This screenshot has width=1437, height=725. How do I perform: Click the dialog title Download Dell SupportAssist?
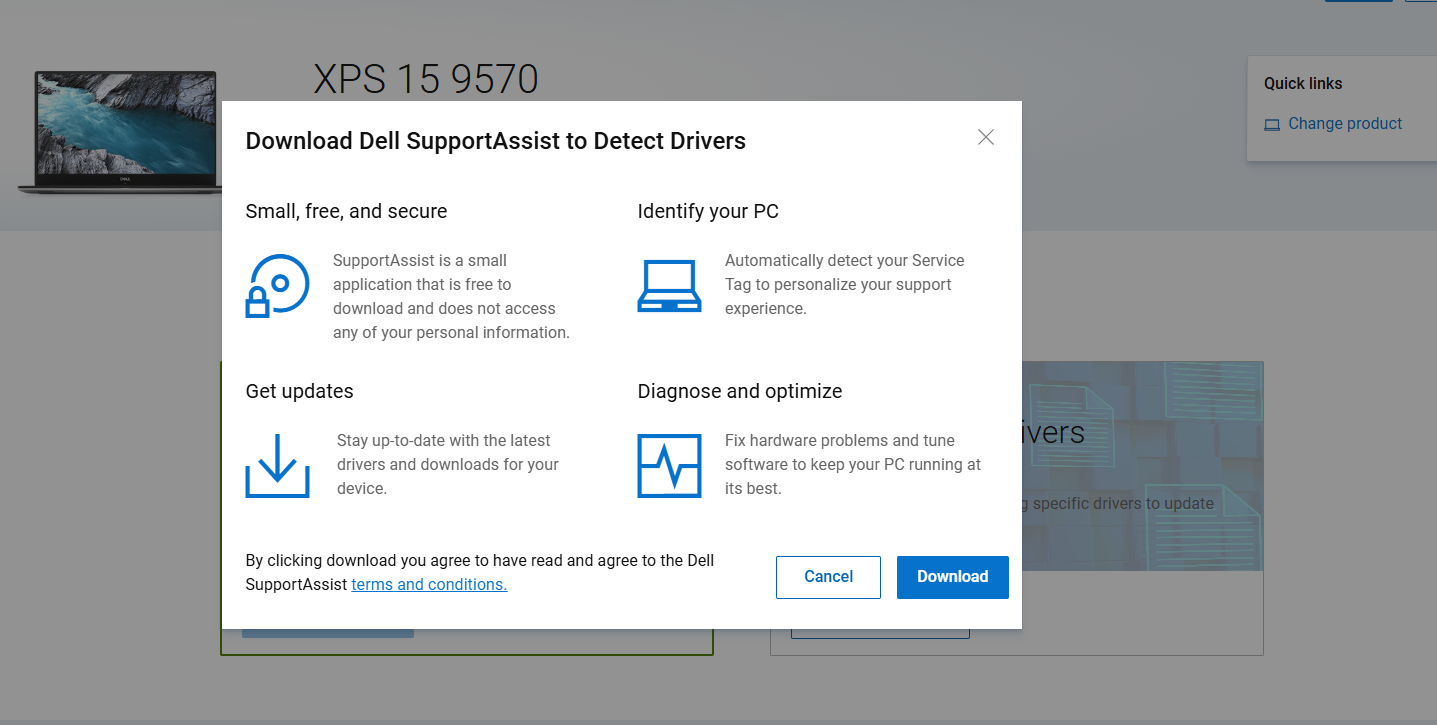495,141
